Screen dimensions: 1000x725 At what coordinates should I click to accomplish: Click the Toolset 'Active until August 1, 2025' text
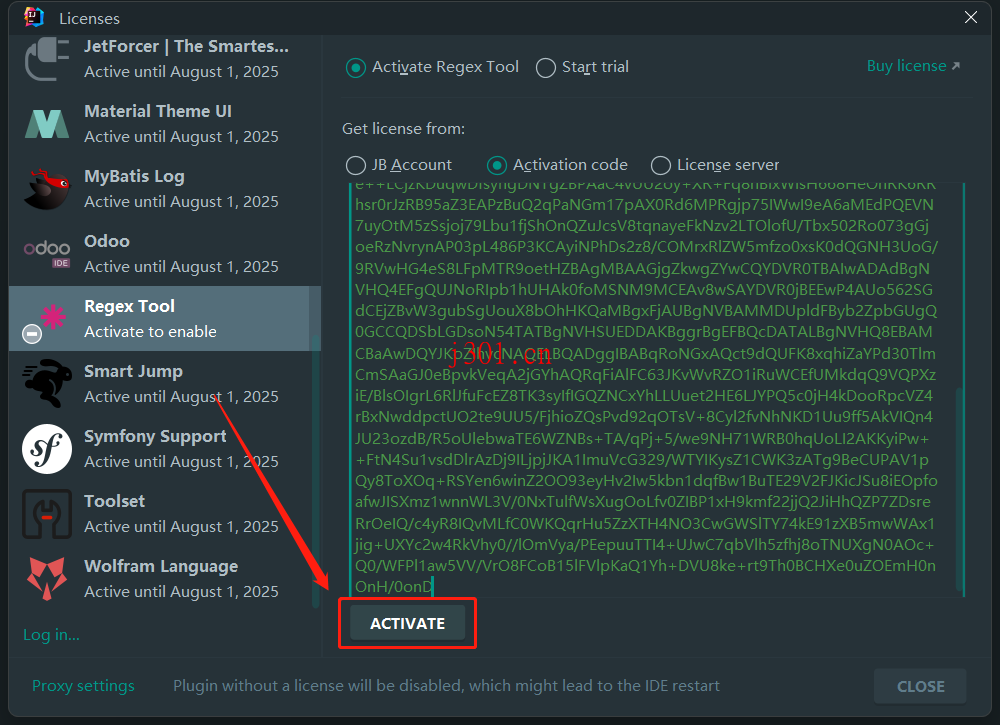[x=181, y=527]
